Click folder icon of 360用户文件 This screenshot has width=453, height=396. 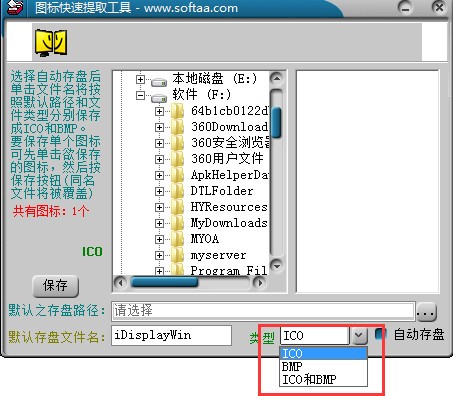coord(178,159)
